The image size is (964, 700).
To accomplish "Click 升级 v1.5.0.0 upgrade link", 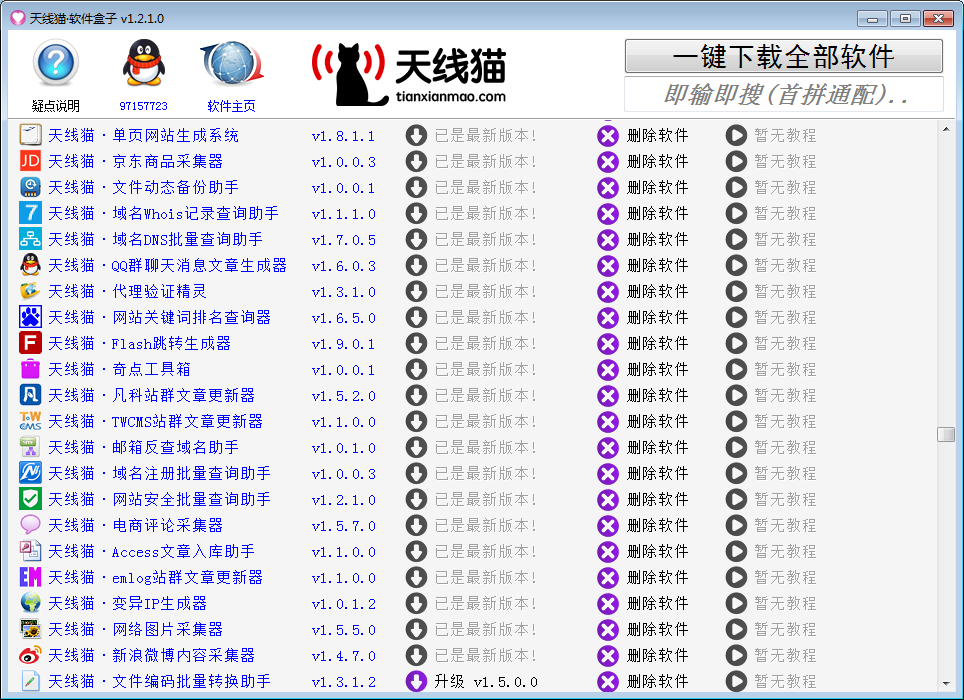I will (486, 682).
